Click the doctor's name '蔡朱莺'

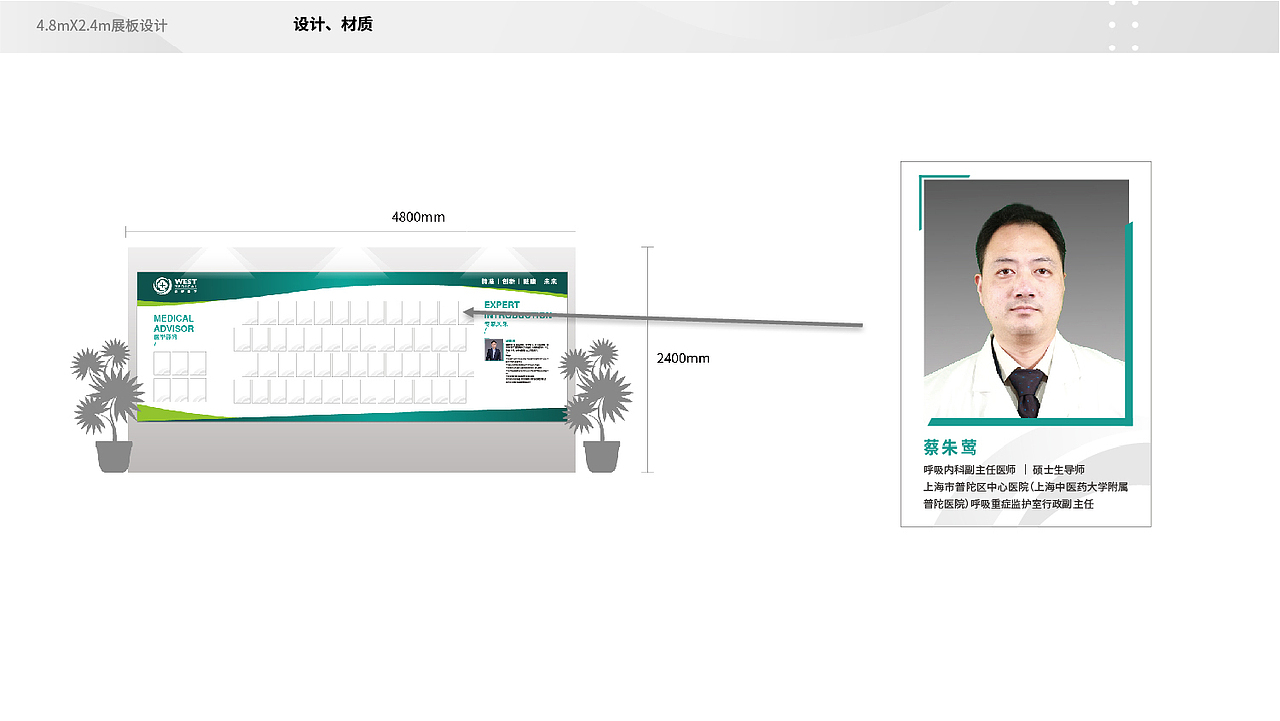(950, 448)
